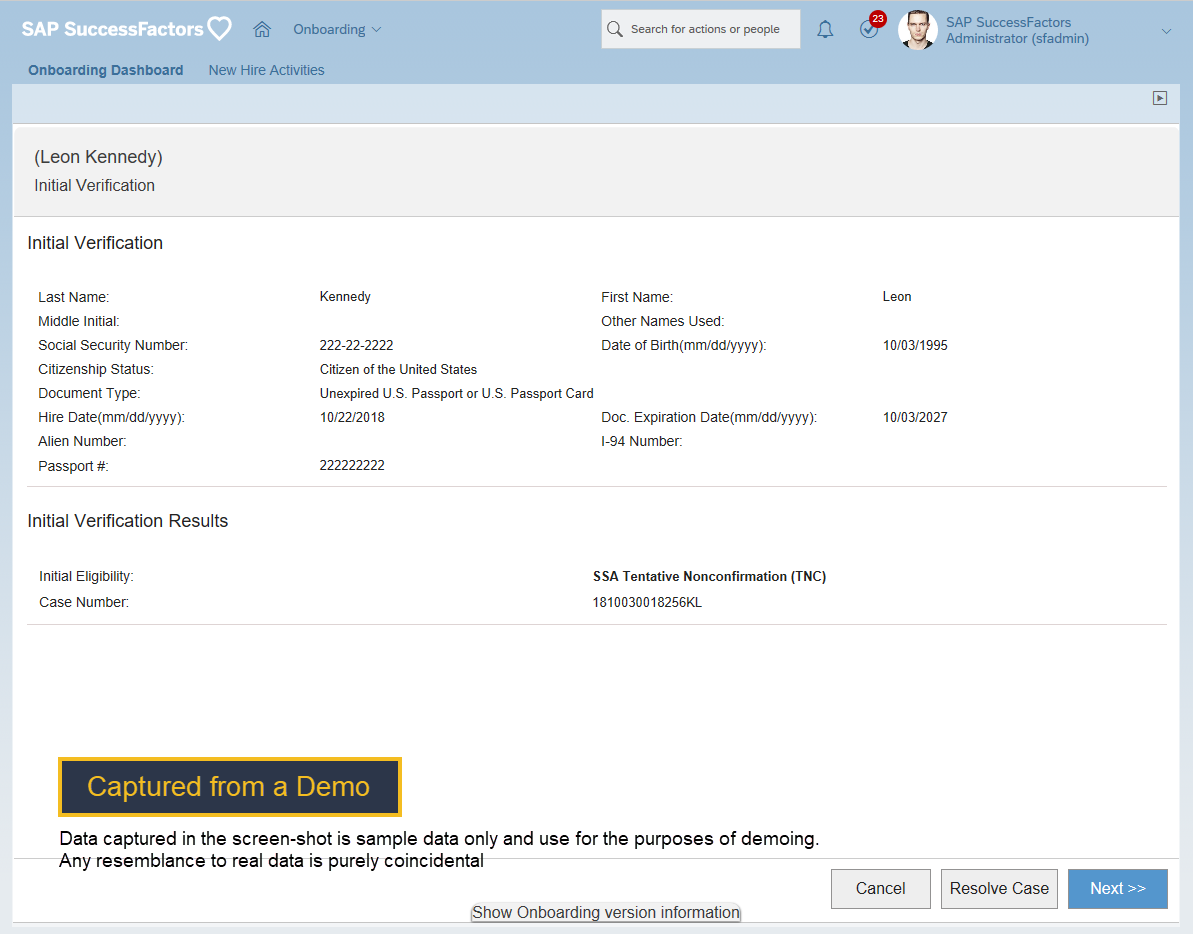
Task: Click the (Leon Kennedy) header name
Action: 98,157
